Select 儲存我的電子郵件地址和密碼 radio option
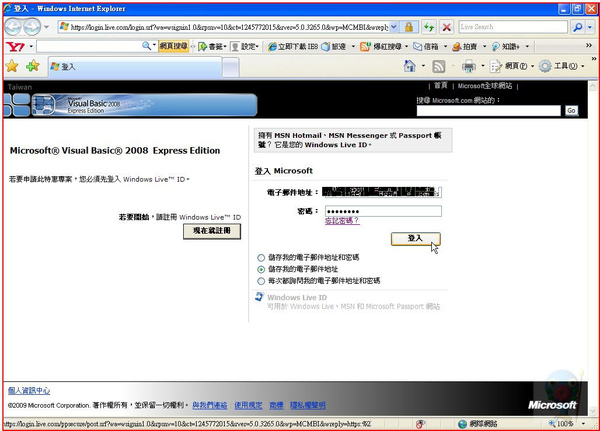 (261, 258)
